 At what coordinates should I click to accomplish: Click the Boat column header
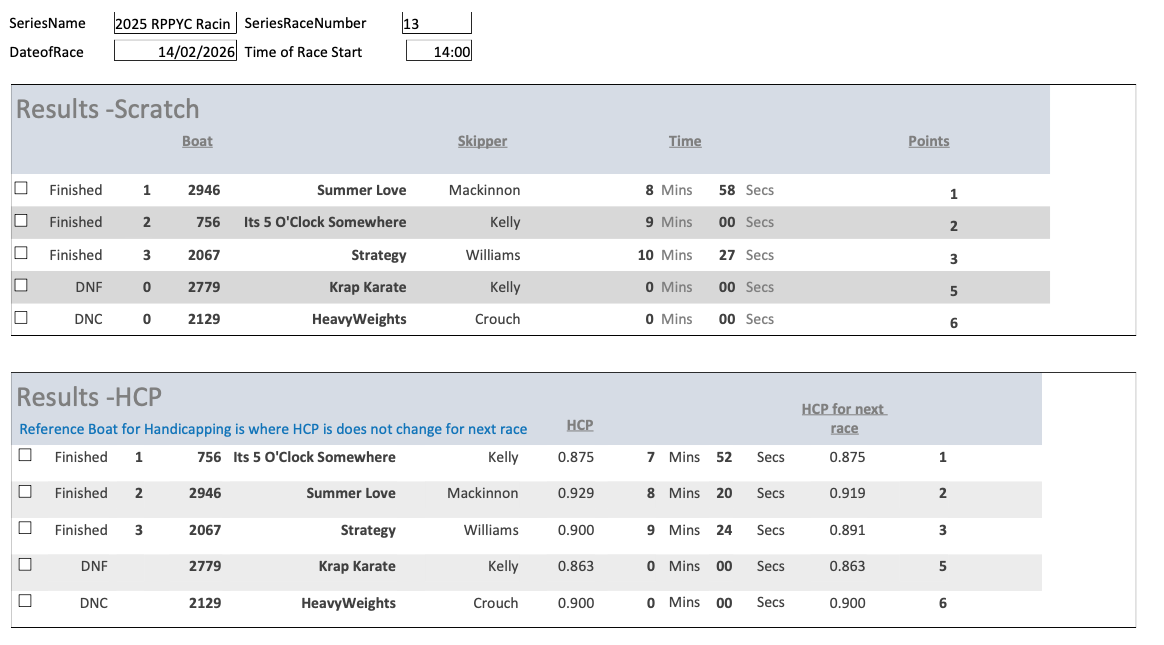[197, 141]
